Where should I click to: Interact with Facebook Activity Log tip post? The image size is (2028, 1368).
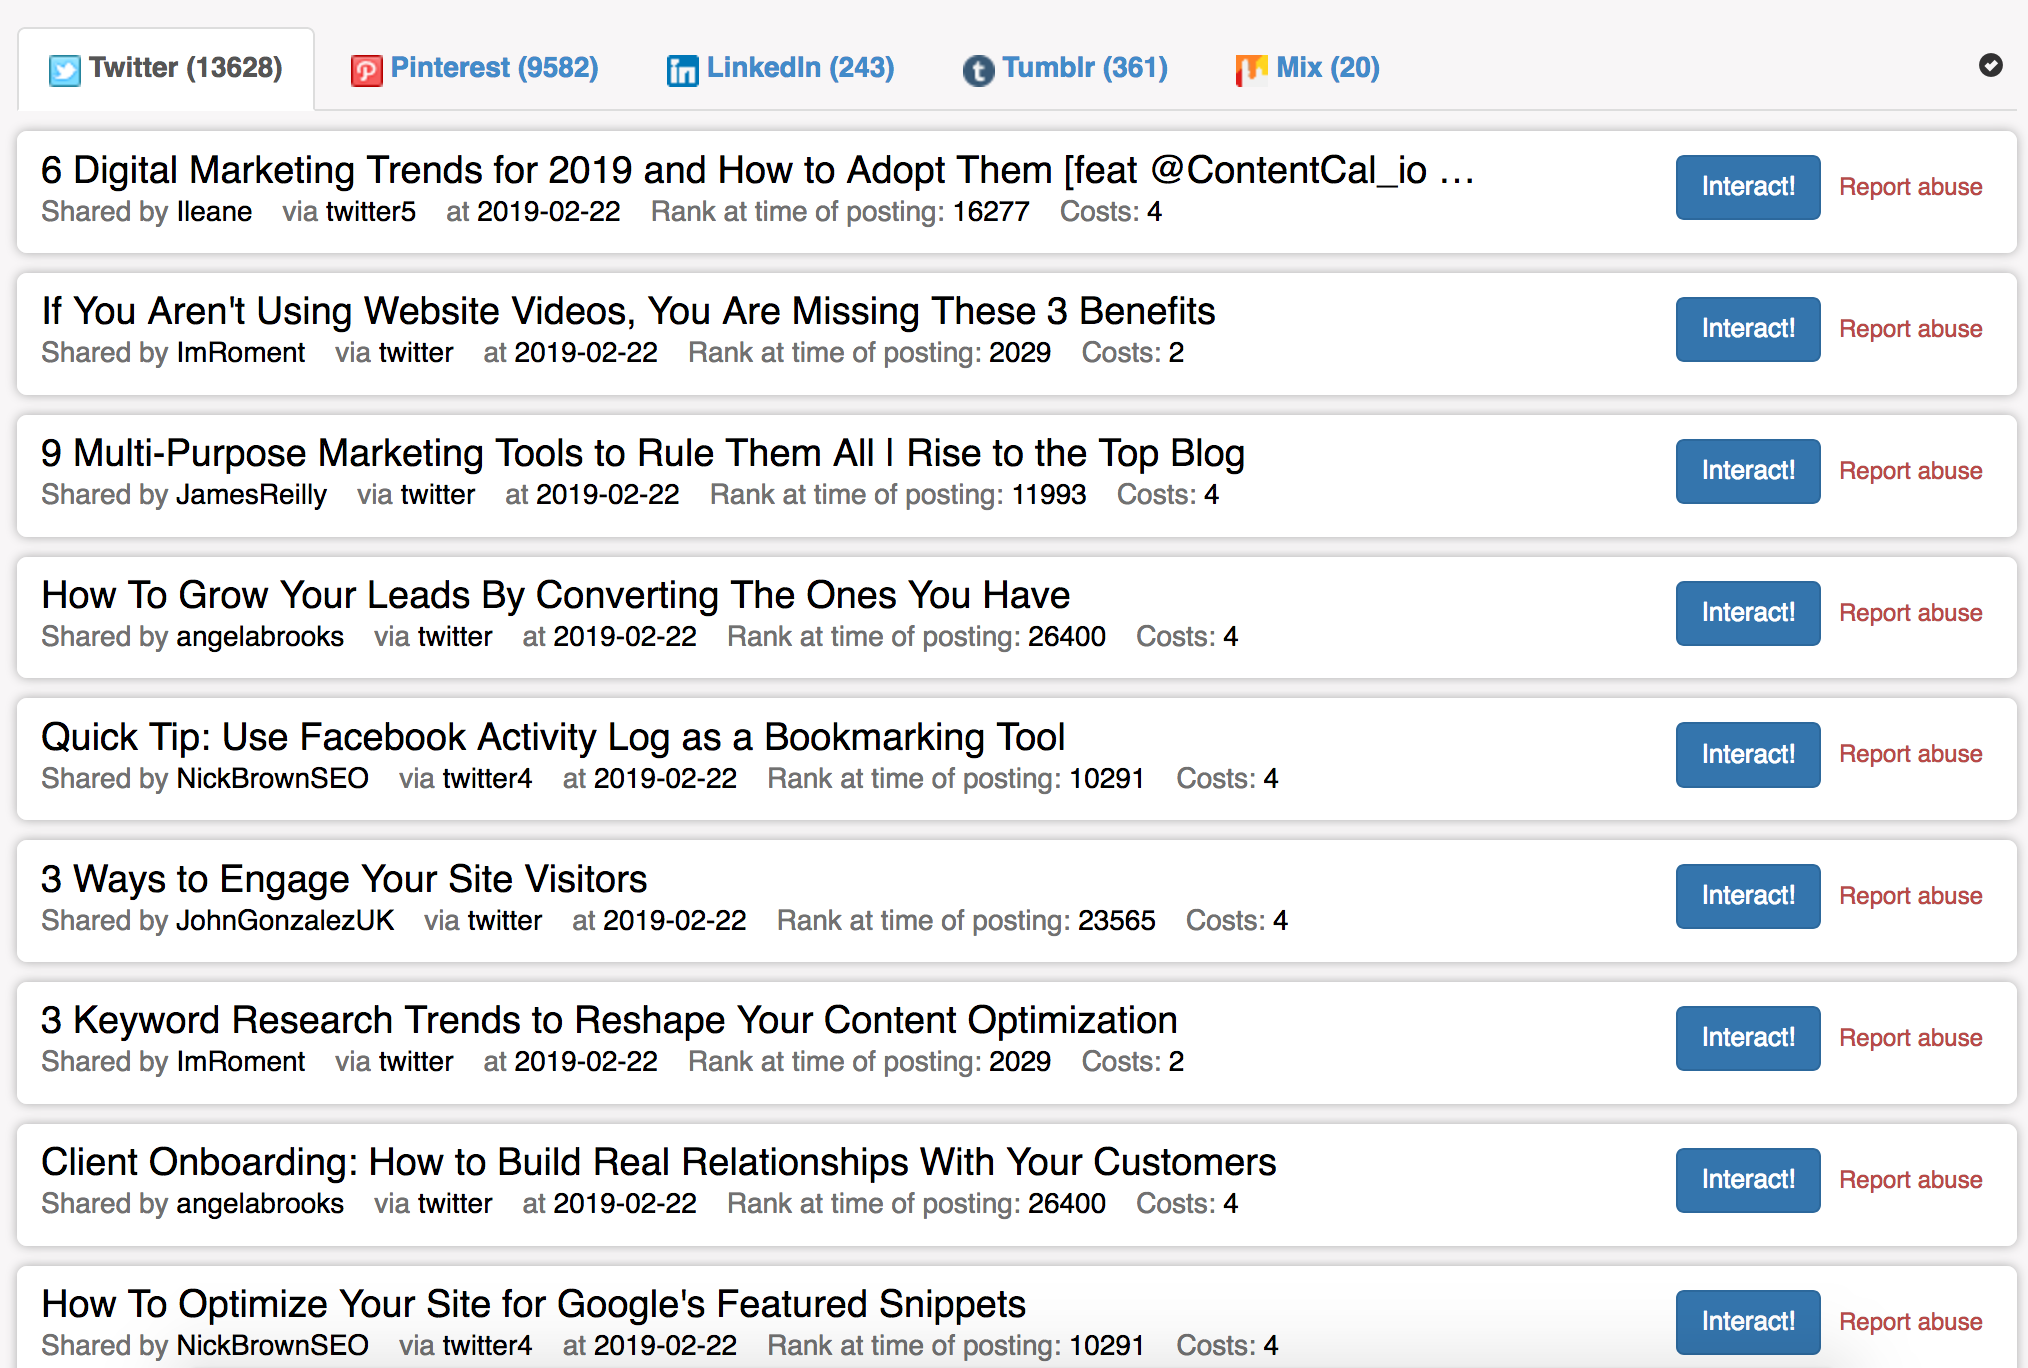click(1748, 755)
